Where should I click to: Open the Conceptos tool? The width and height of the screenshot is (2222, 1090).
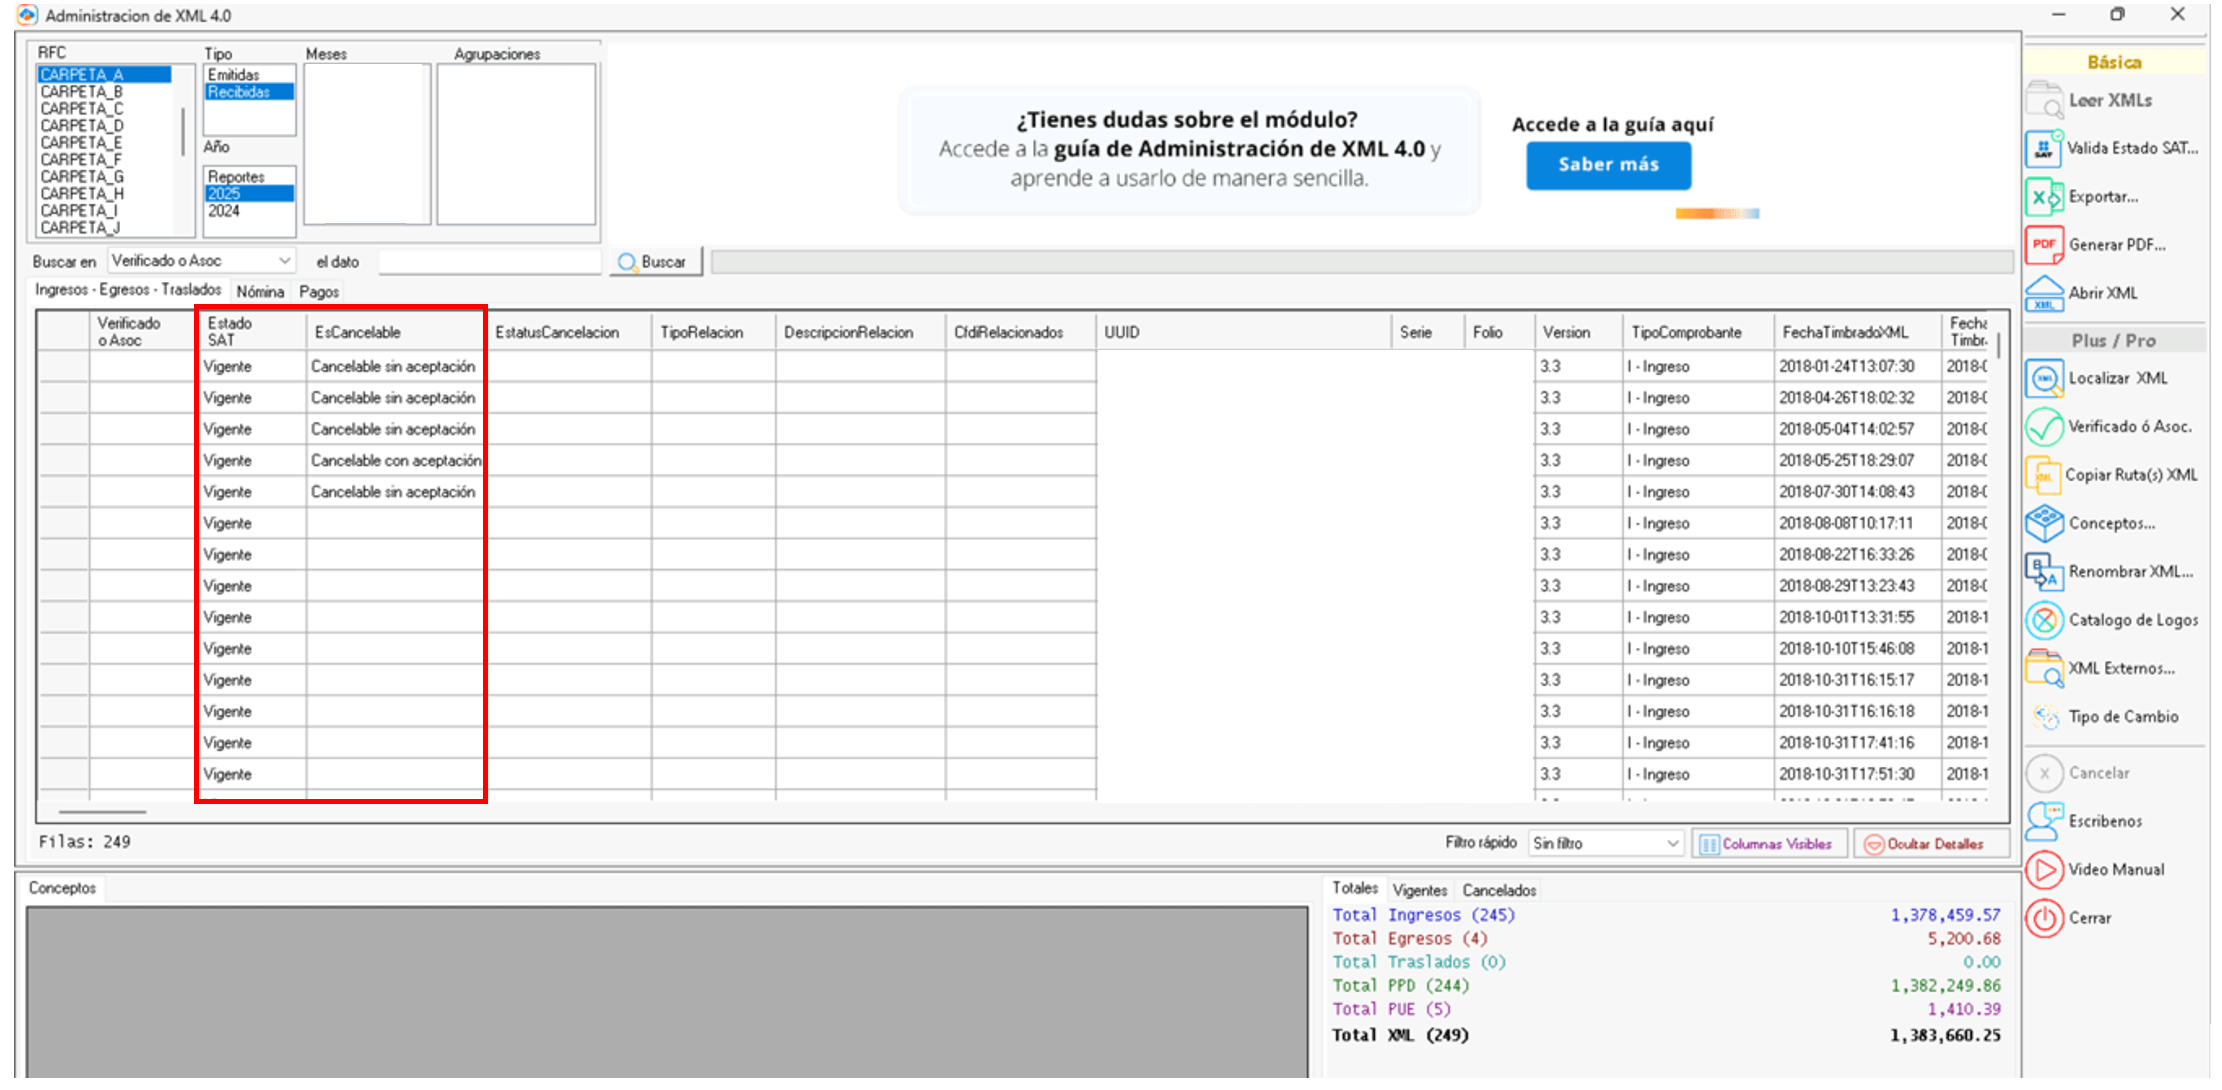(2044, 523)
